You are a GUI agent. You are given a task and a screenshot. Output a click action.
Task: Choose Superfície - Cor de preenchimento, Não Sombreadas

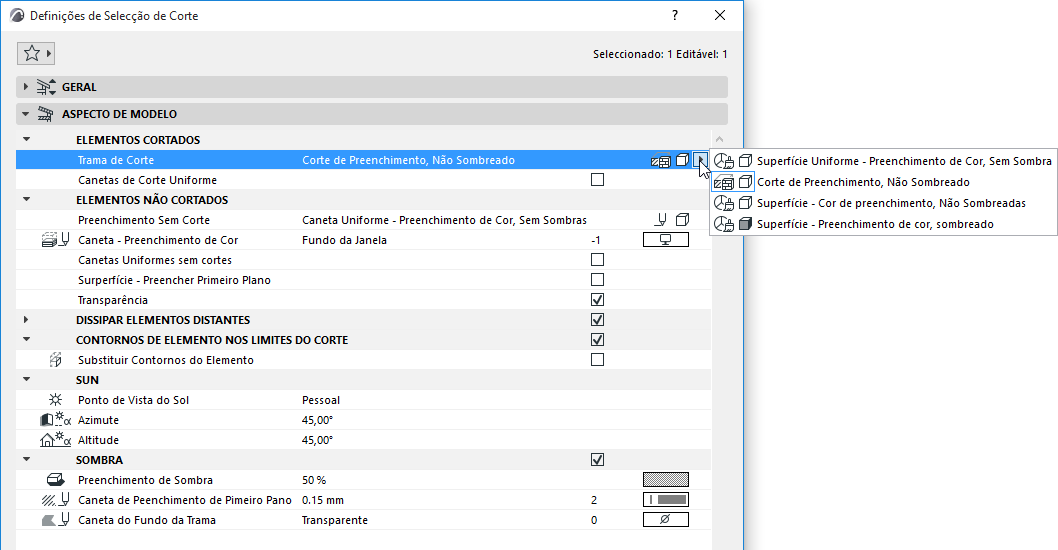coord(883,203)
